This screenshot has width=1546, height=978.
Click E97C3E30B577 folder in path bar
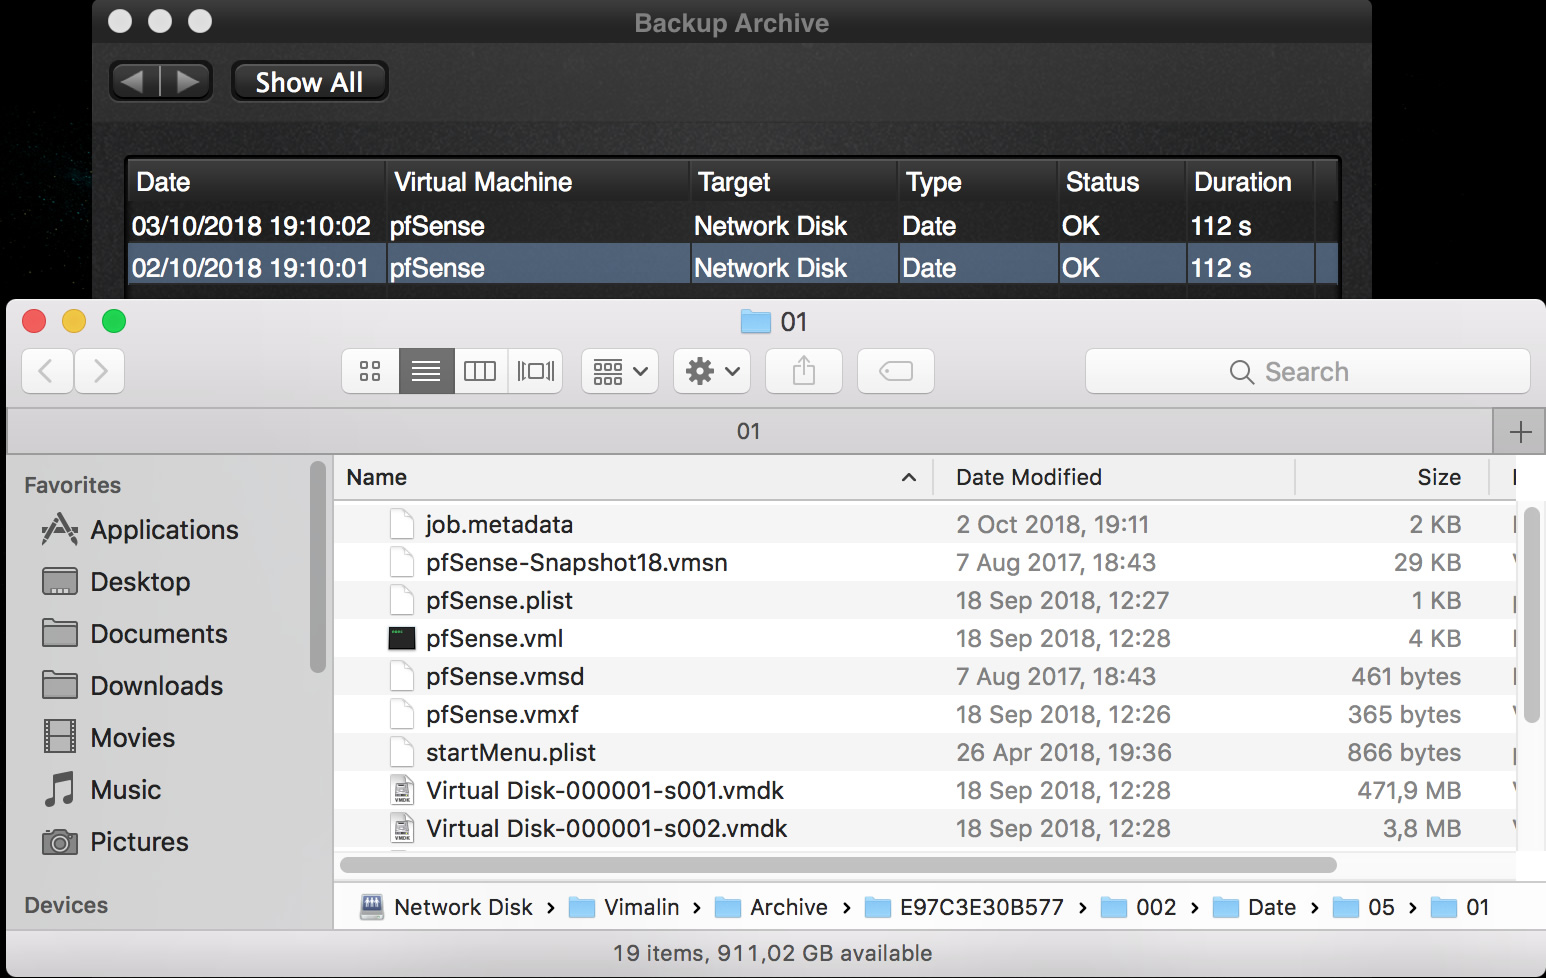pyautogui.click(x=964, y=907)
